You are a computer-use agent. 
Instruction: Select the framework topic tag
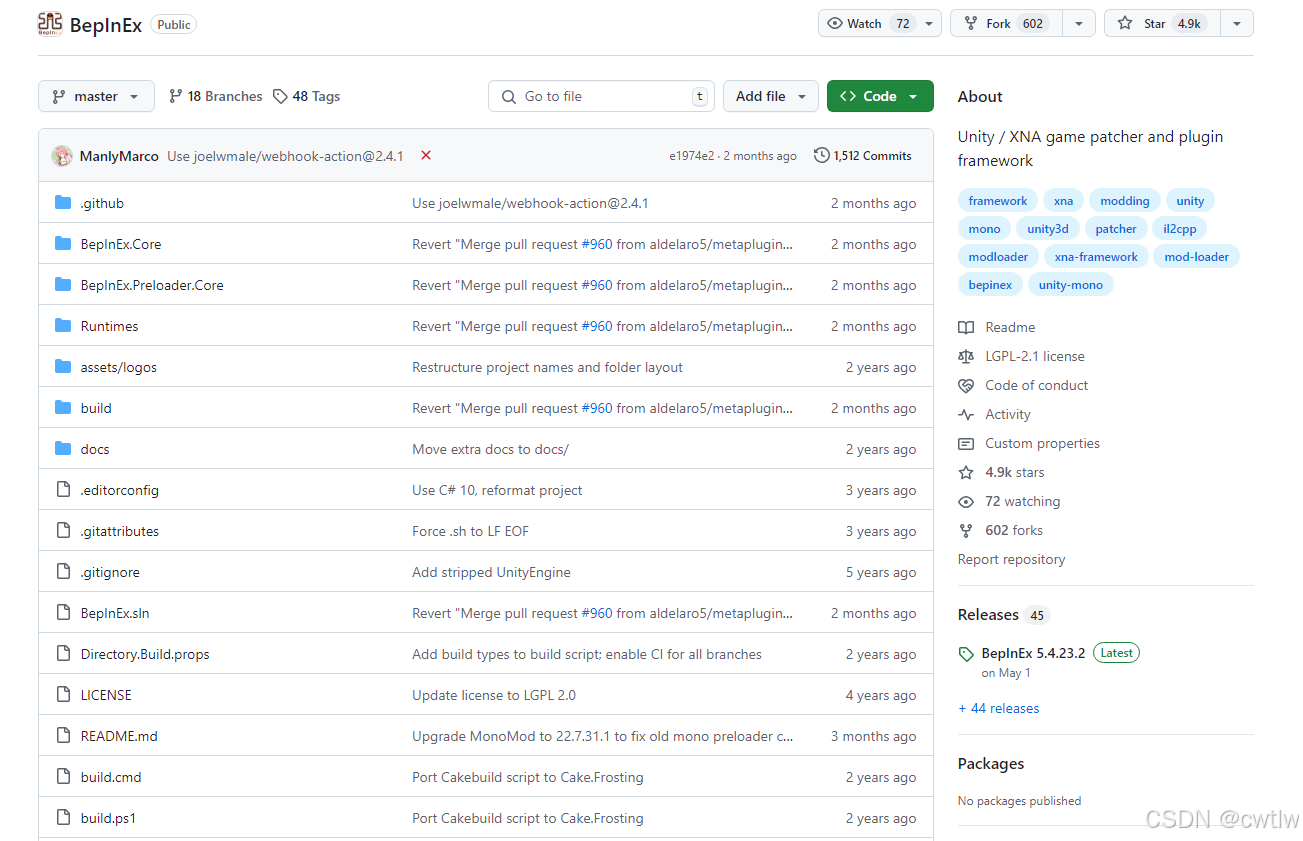coord(998,201)
